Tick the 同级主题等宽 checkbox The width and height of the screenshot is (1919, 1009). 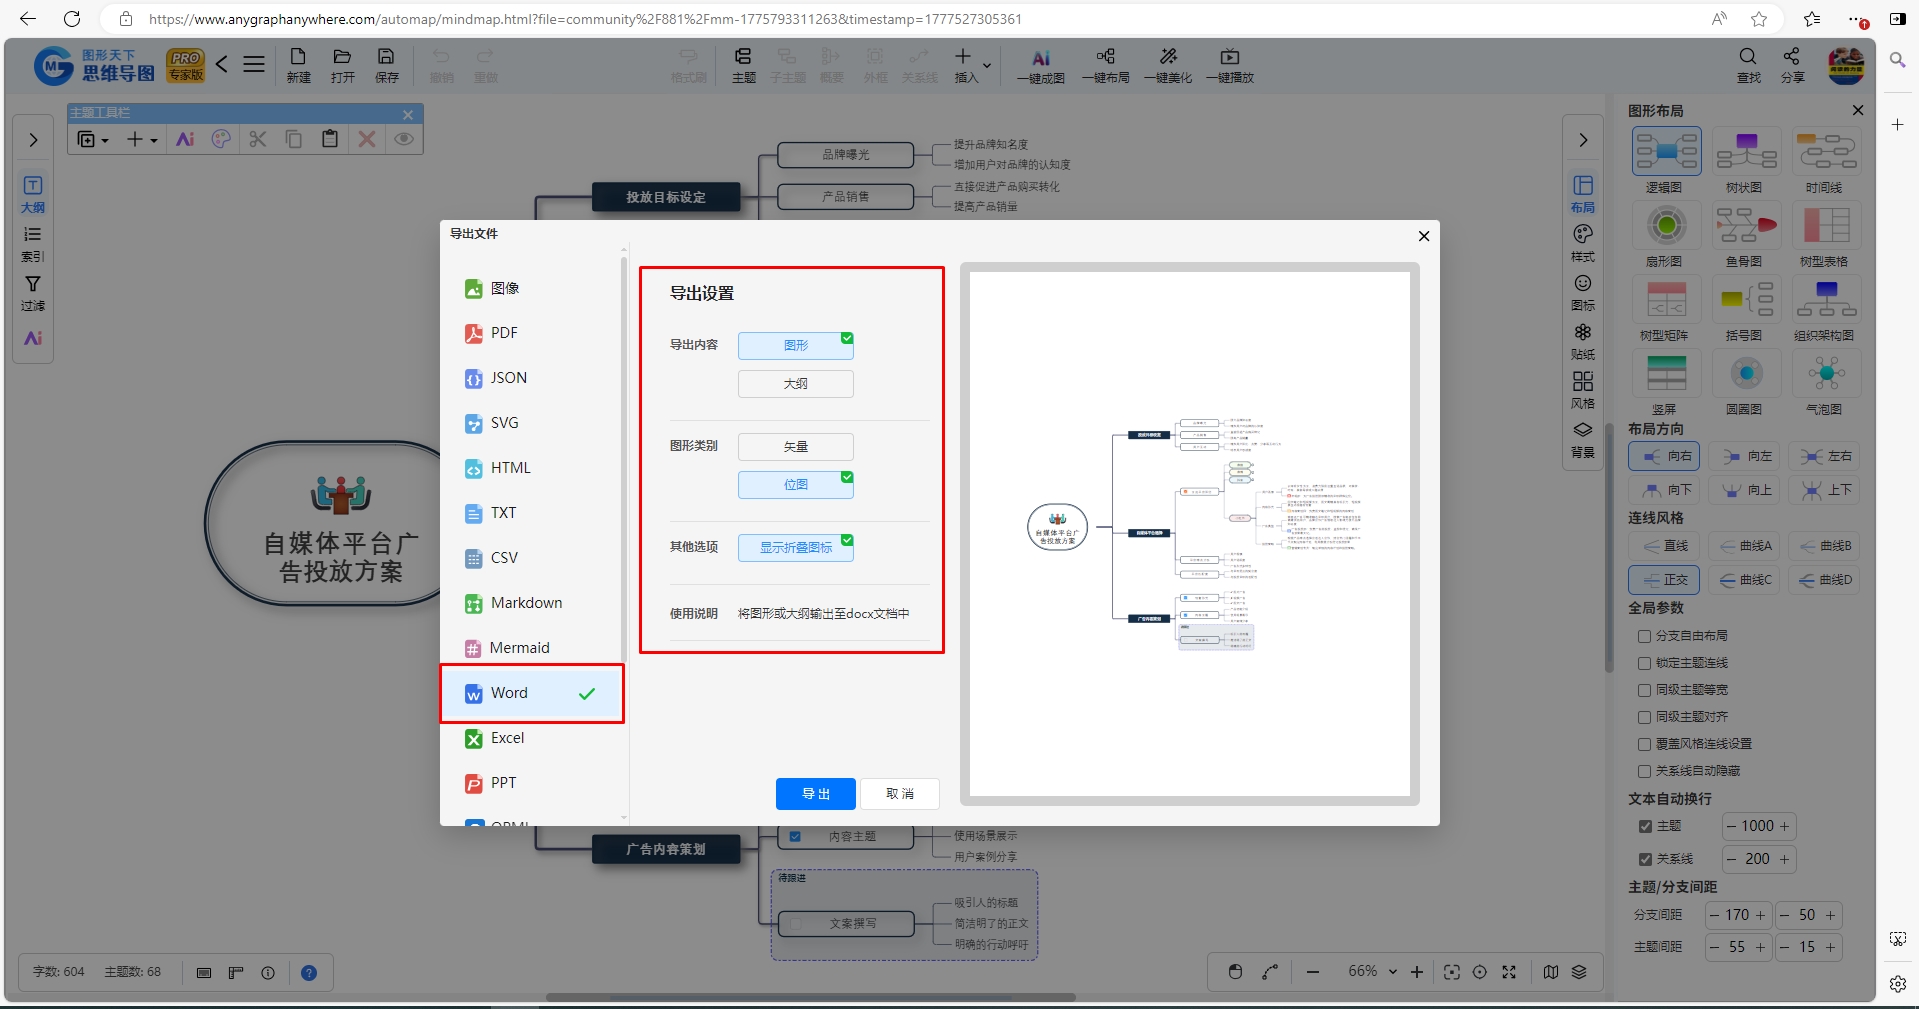[1644, 690]
